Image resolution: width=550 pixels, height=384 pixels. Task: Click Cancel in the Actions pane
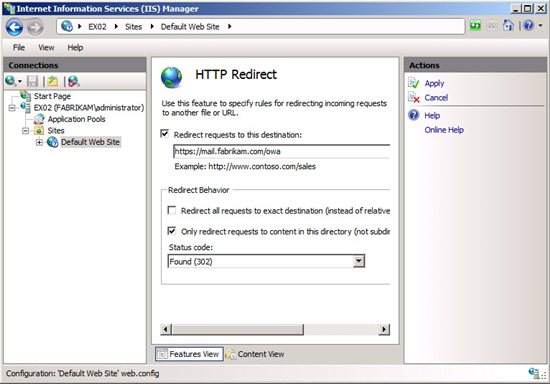click(436, 98)
